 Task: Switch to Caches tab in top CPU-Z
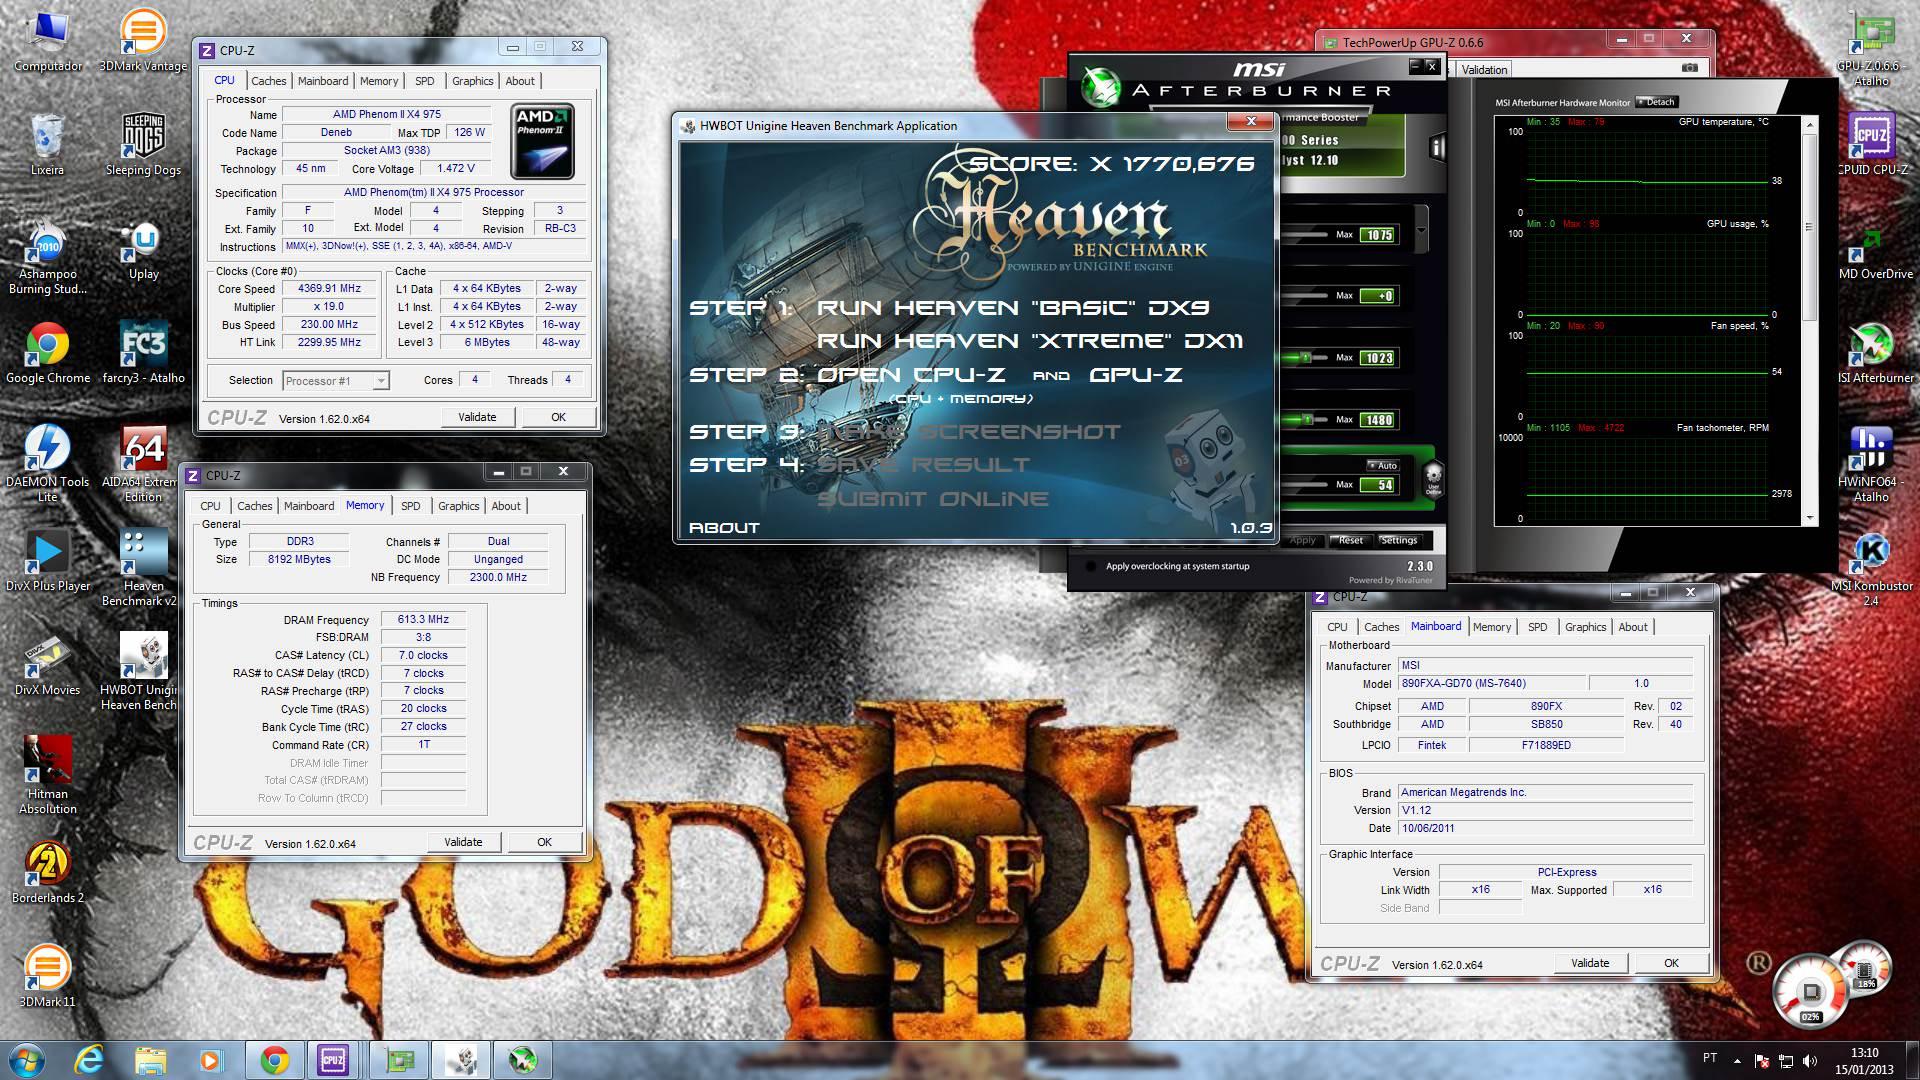point(268,81)
